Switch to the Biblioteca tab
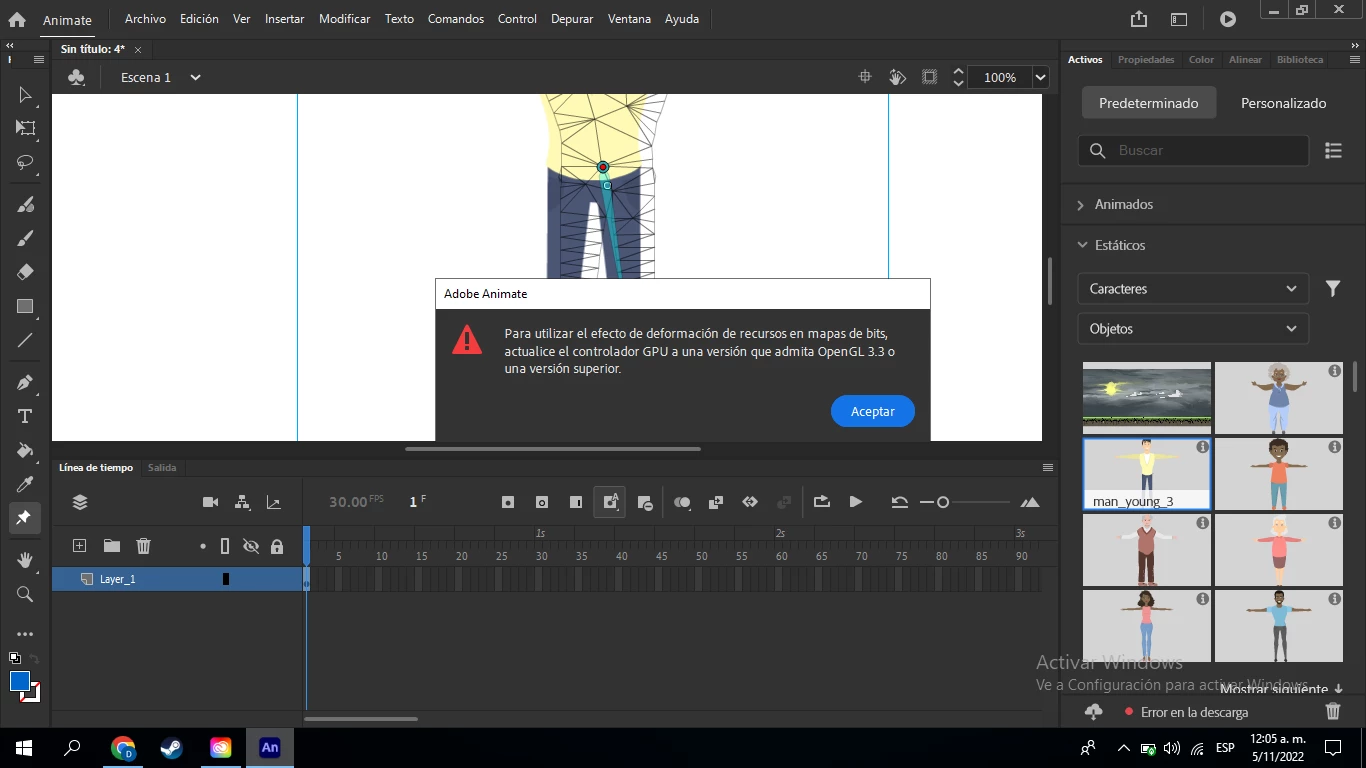The width and height of the screenshot is (1366, 768). [1300, 60]
